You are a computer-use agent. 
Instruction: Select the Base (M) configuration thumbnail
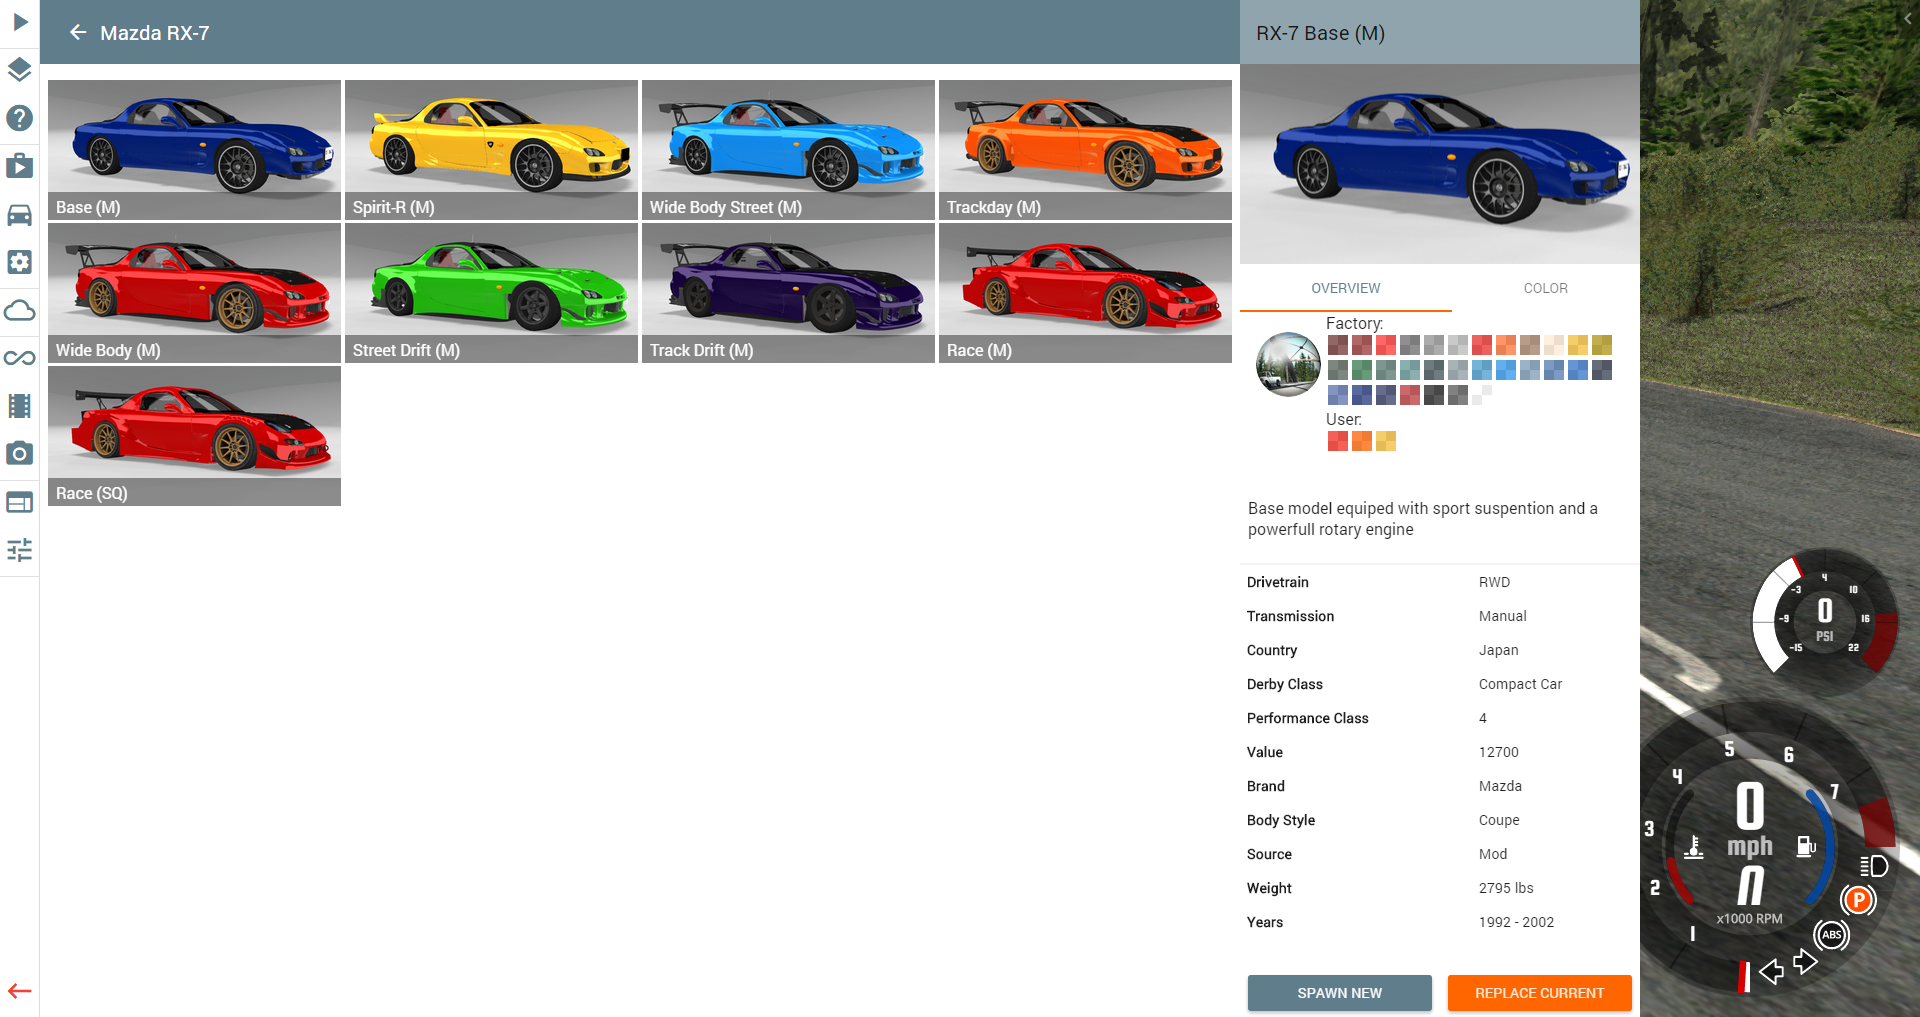coord(194,150)
